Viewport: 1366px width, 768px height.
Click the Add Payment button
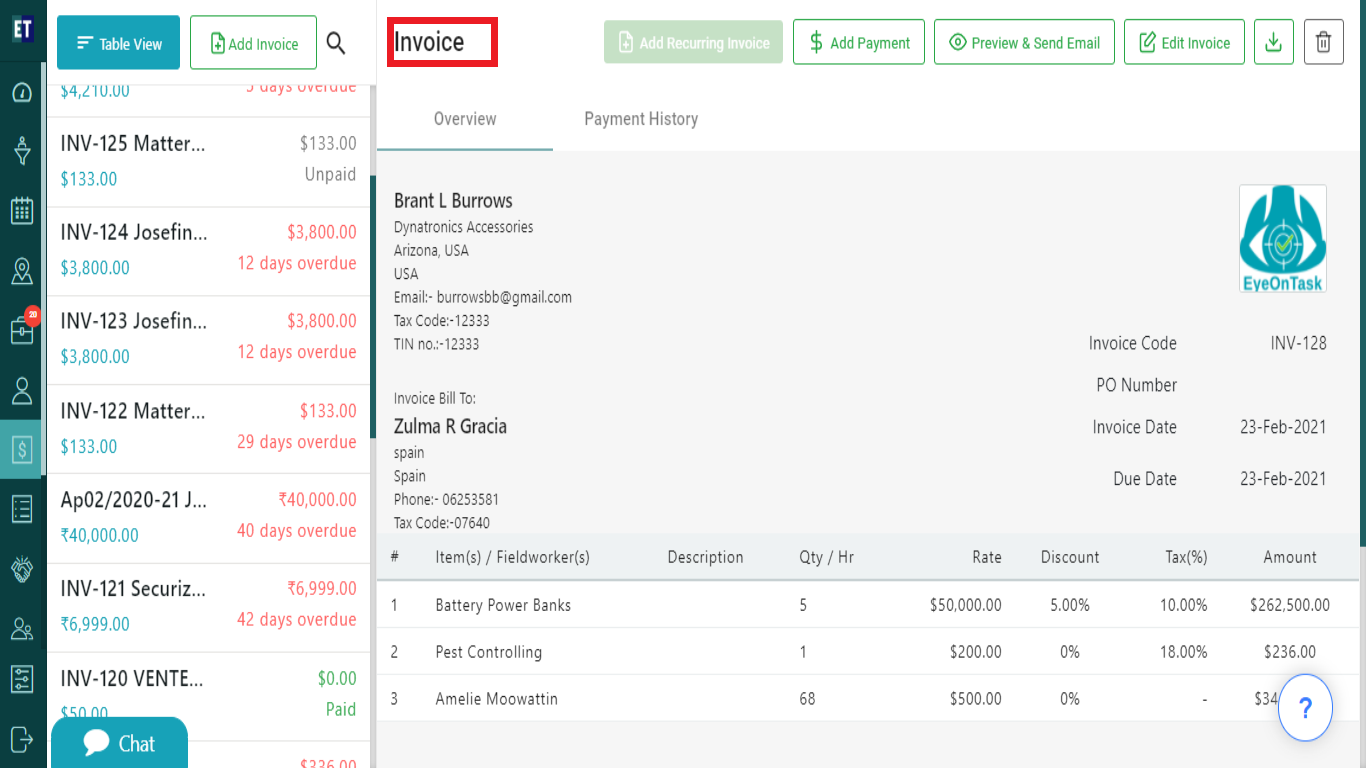pyautogui.click(x=859, y=42)
